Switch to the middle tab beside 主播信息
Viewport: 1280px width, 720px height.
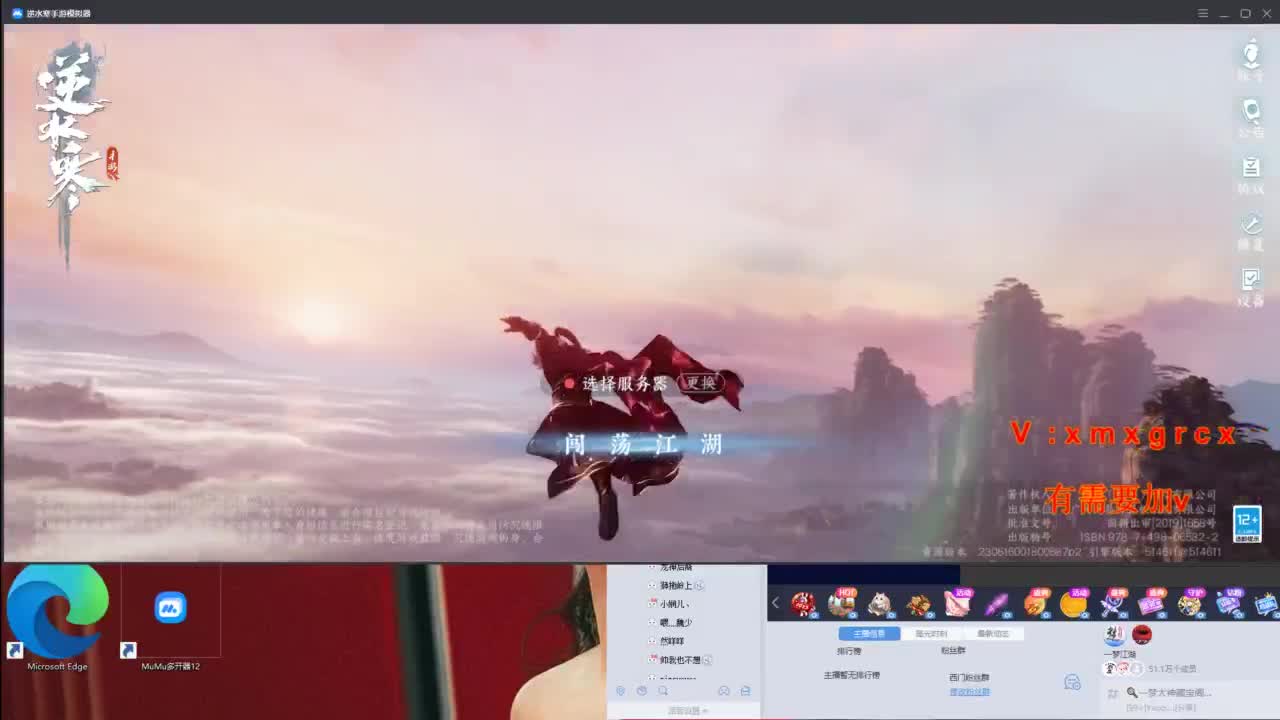coord(931,634)
